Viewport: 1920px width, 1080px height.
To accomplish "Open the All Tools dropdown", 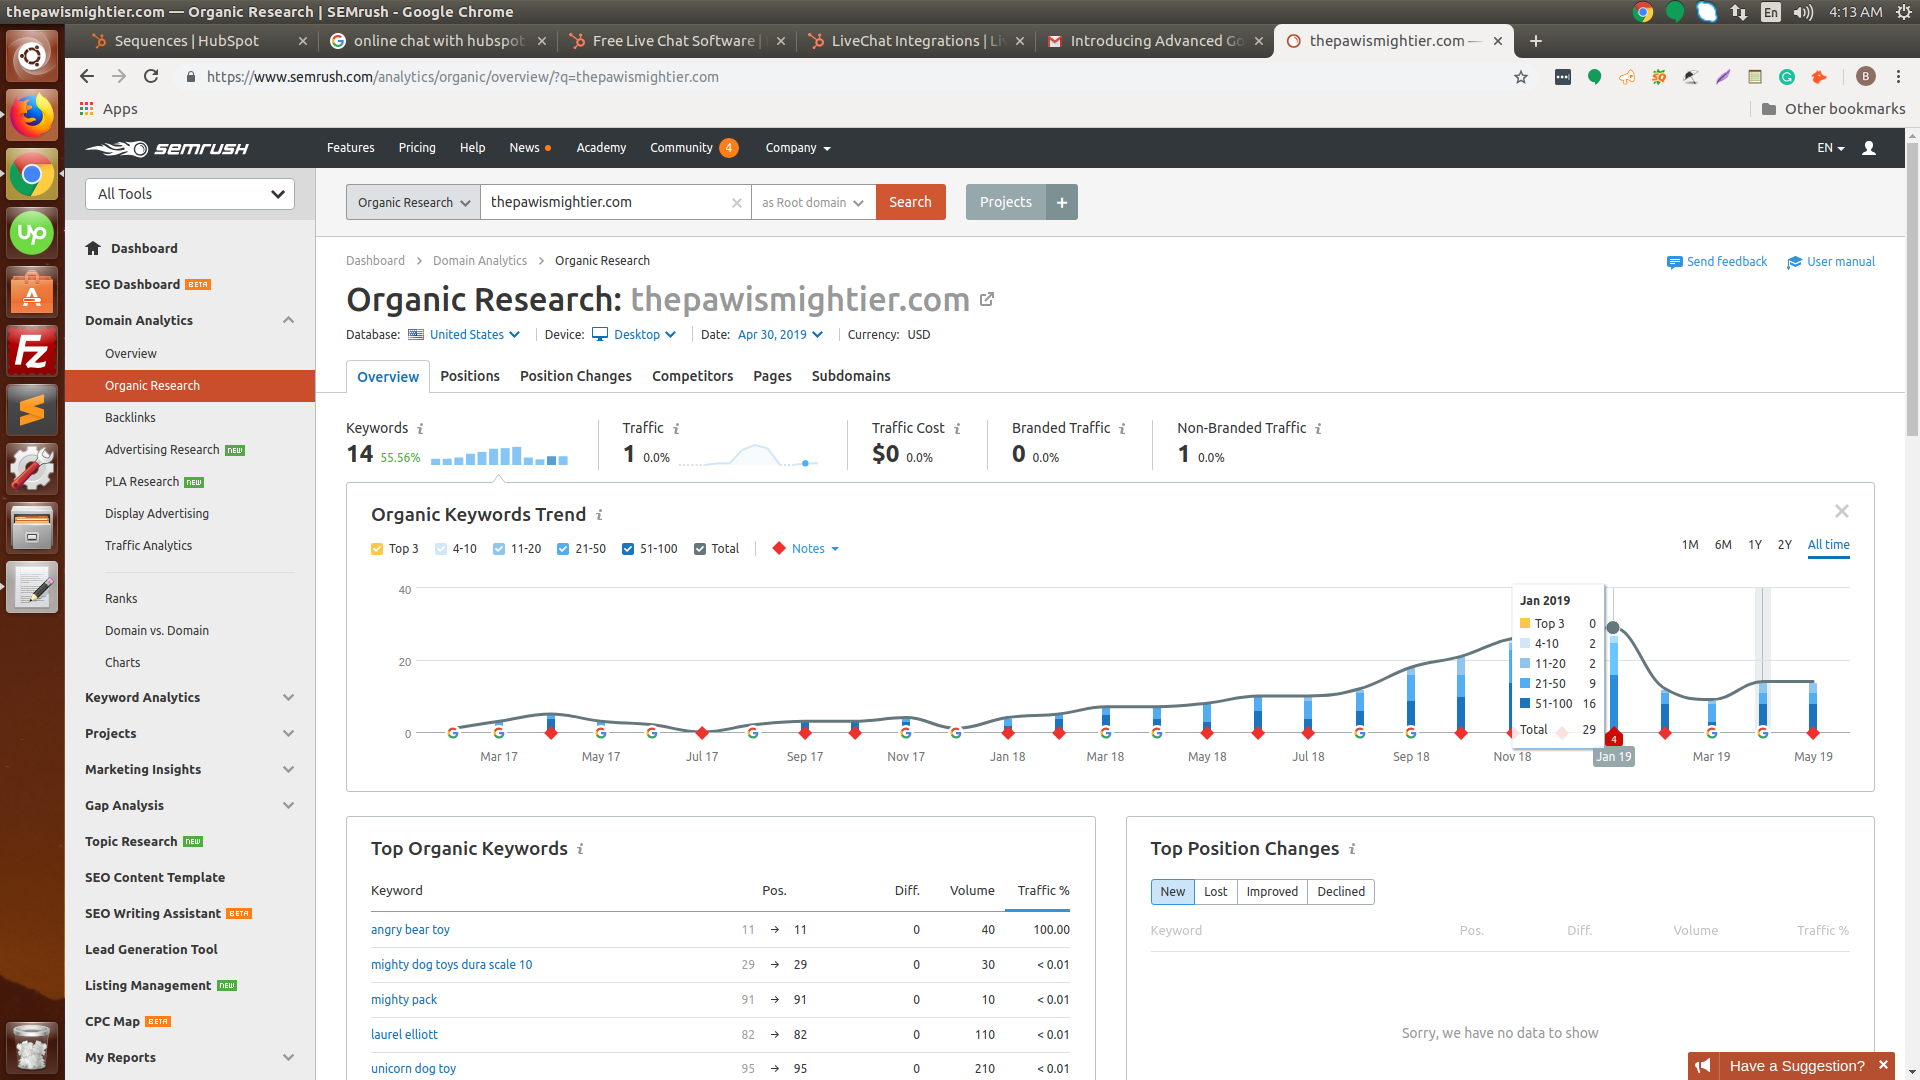I will [190, 194].
